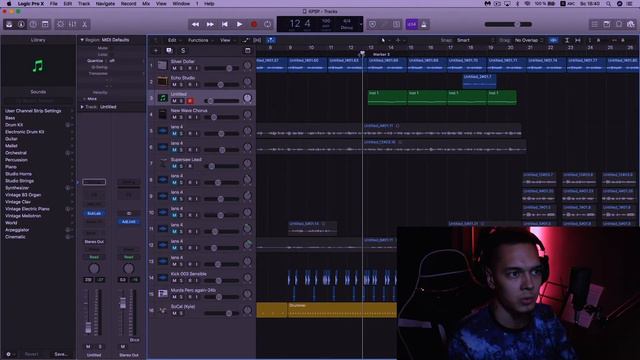The width and height of the screenshot is (640, 360).
Task: Select Vintage Electric Piano in Library
Action: coord(27,209)
